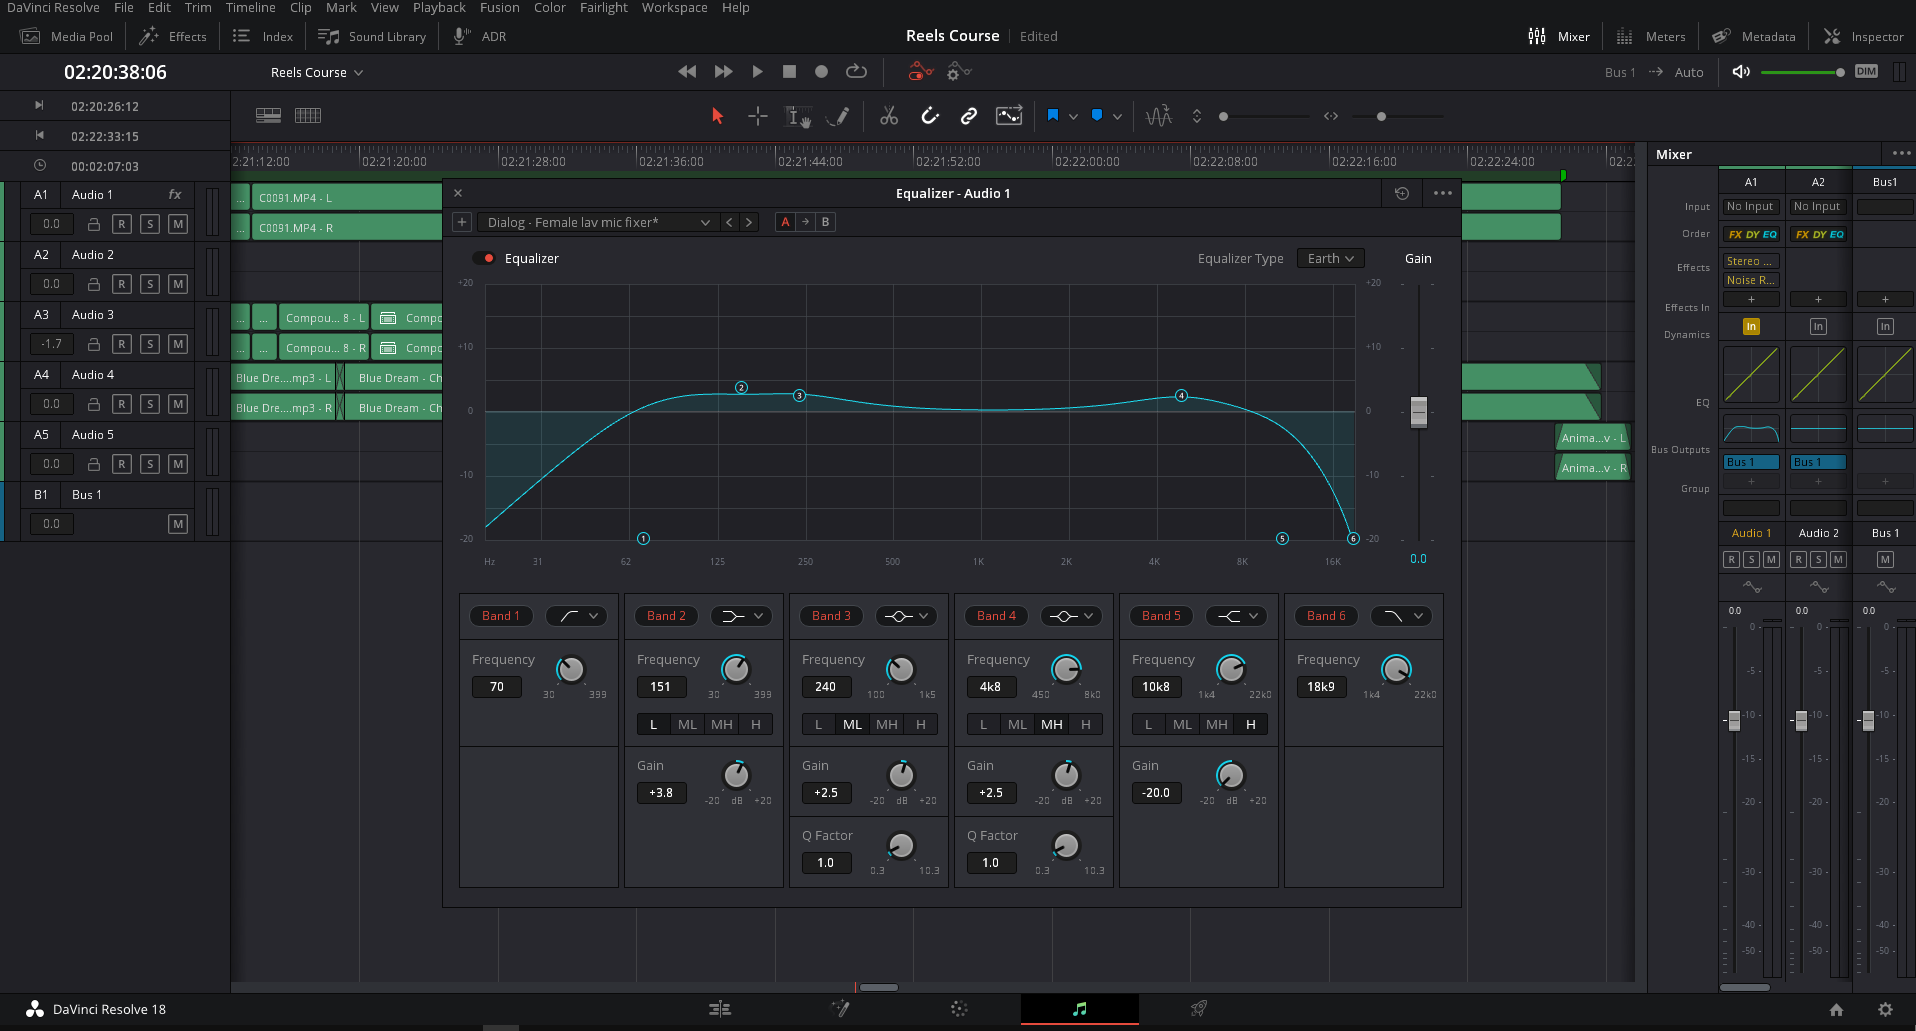Reset the equalizer with the reset icon
The height and width of the screenshot is (1031, 1916).
[1402, 193]
